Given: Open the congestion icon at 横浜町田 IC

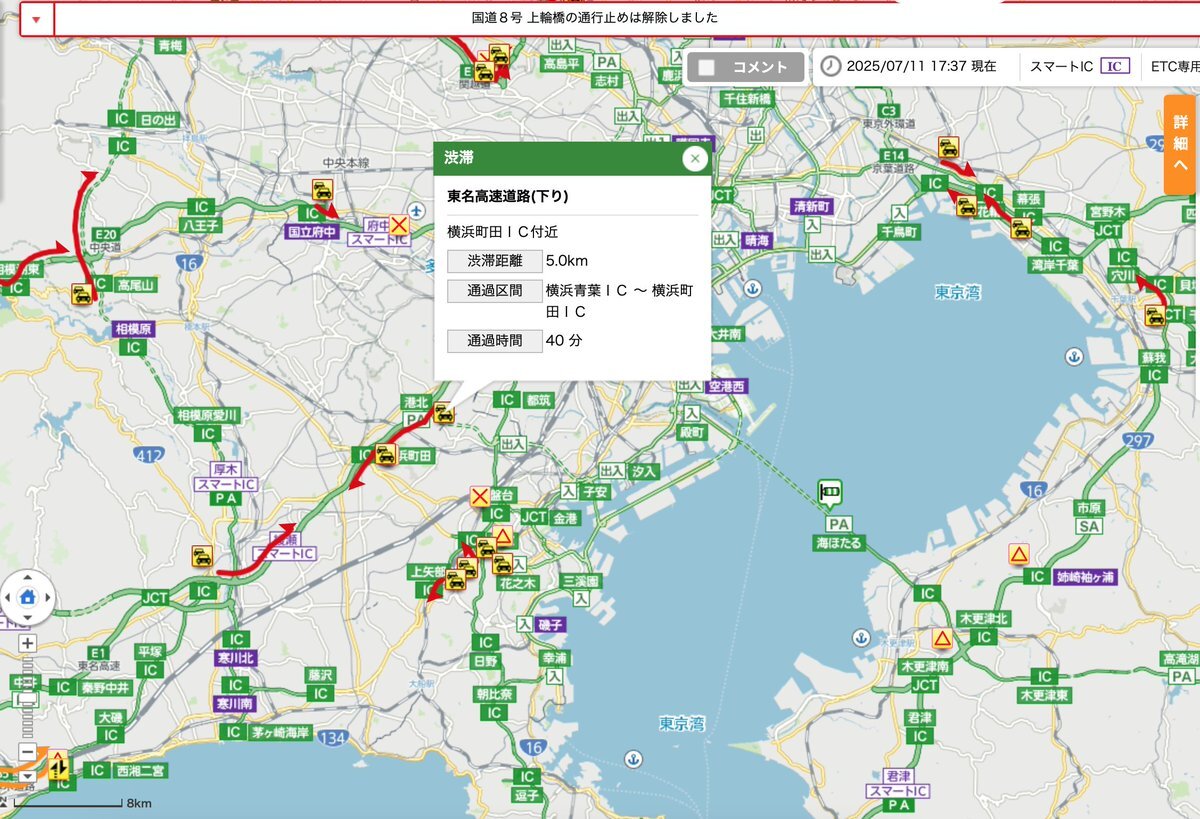Looking at the screenshot, I should 385,455.
